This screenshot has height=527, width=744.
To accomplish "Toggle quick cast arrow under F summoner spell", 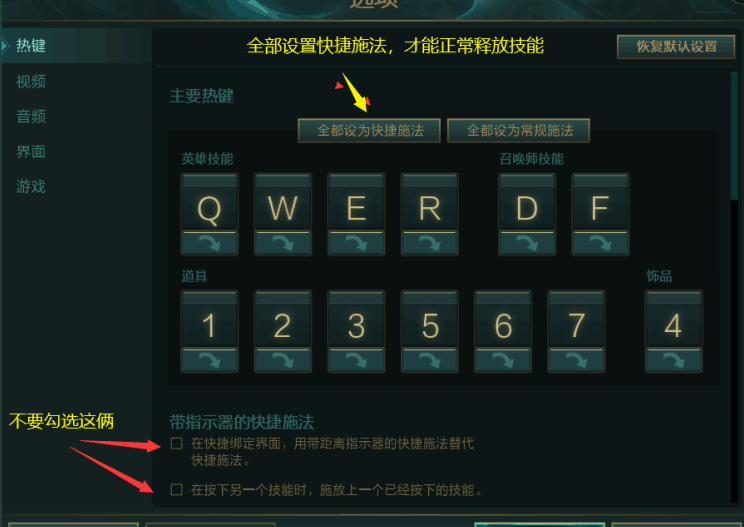I will pyautogui.click(x=600, y=243).
